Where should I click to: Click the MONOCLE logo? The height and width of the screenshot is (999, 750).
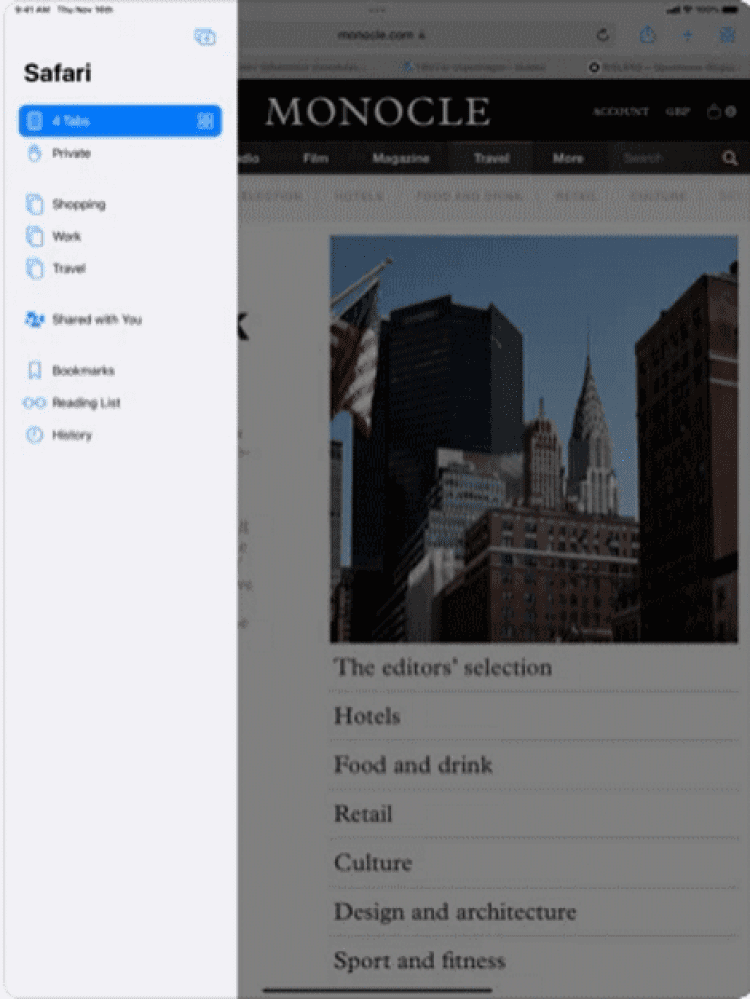point(378,111)
